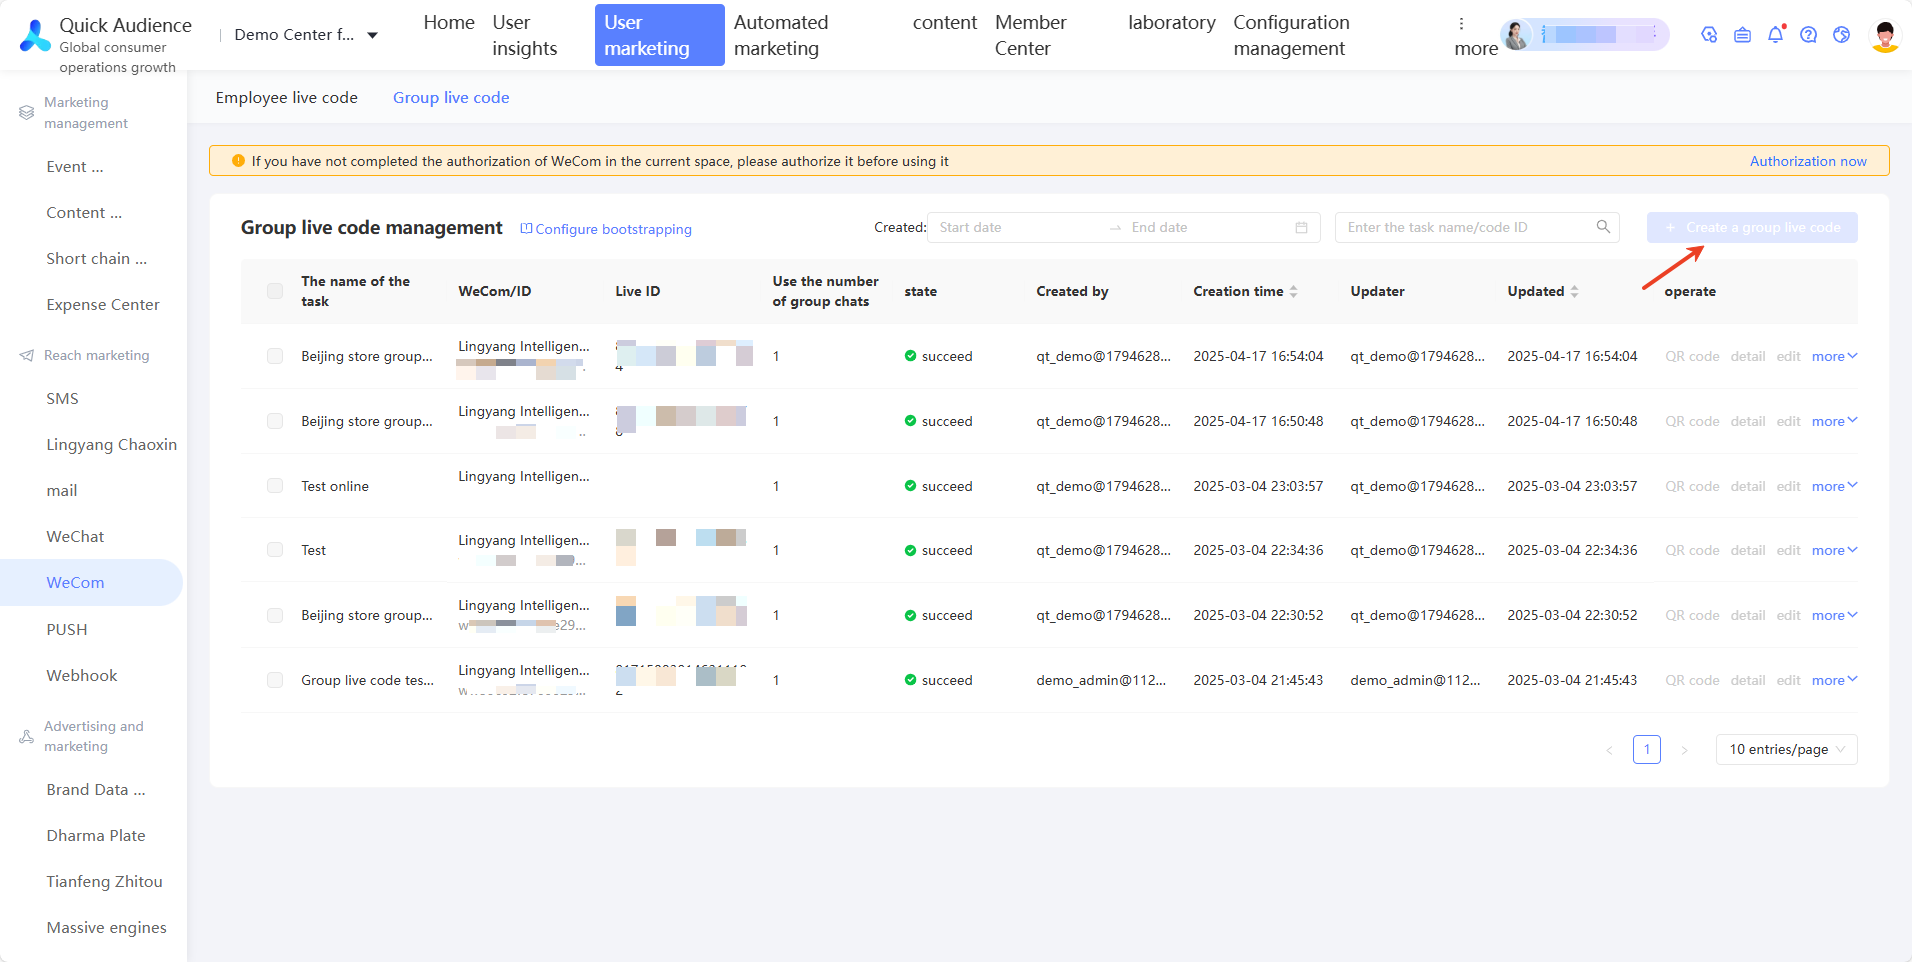Open the Automated marketing menu

[x=781, y=35]
